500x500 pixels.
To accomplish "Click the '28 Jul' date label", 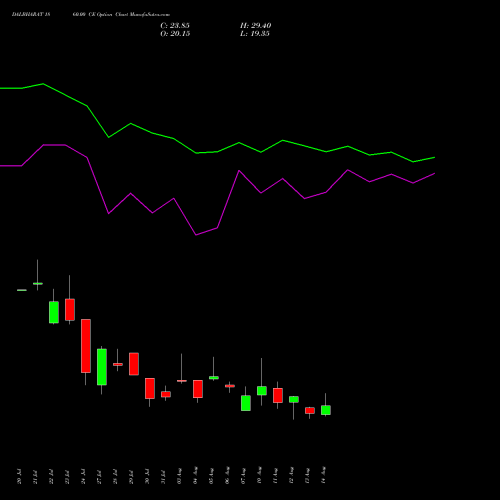I will pyautogui.click(x=115, y=477).
